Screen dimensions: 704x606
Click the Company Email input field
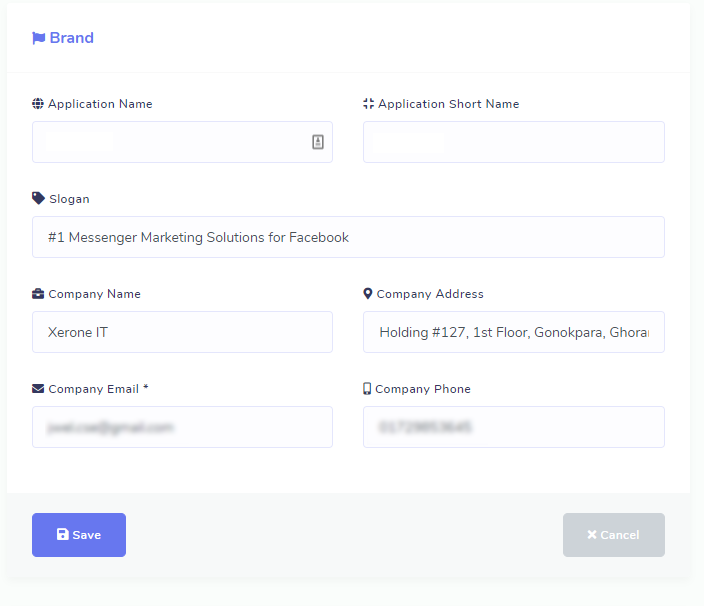182,427
